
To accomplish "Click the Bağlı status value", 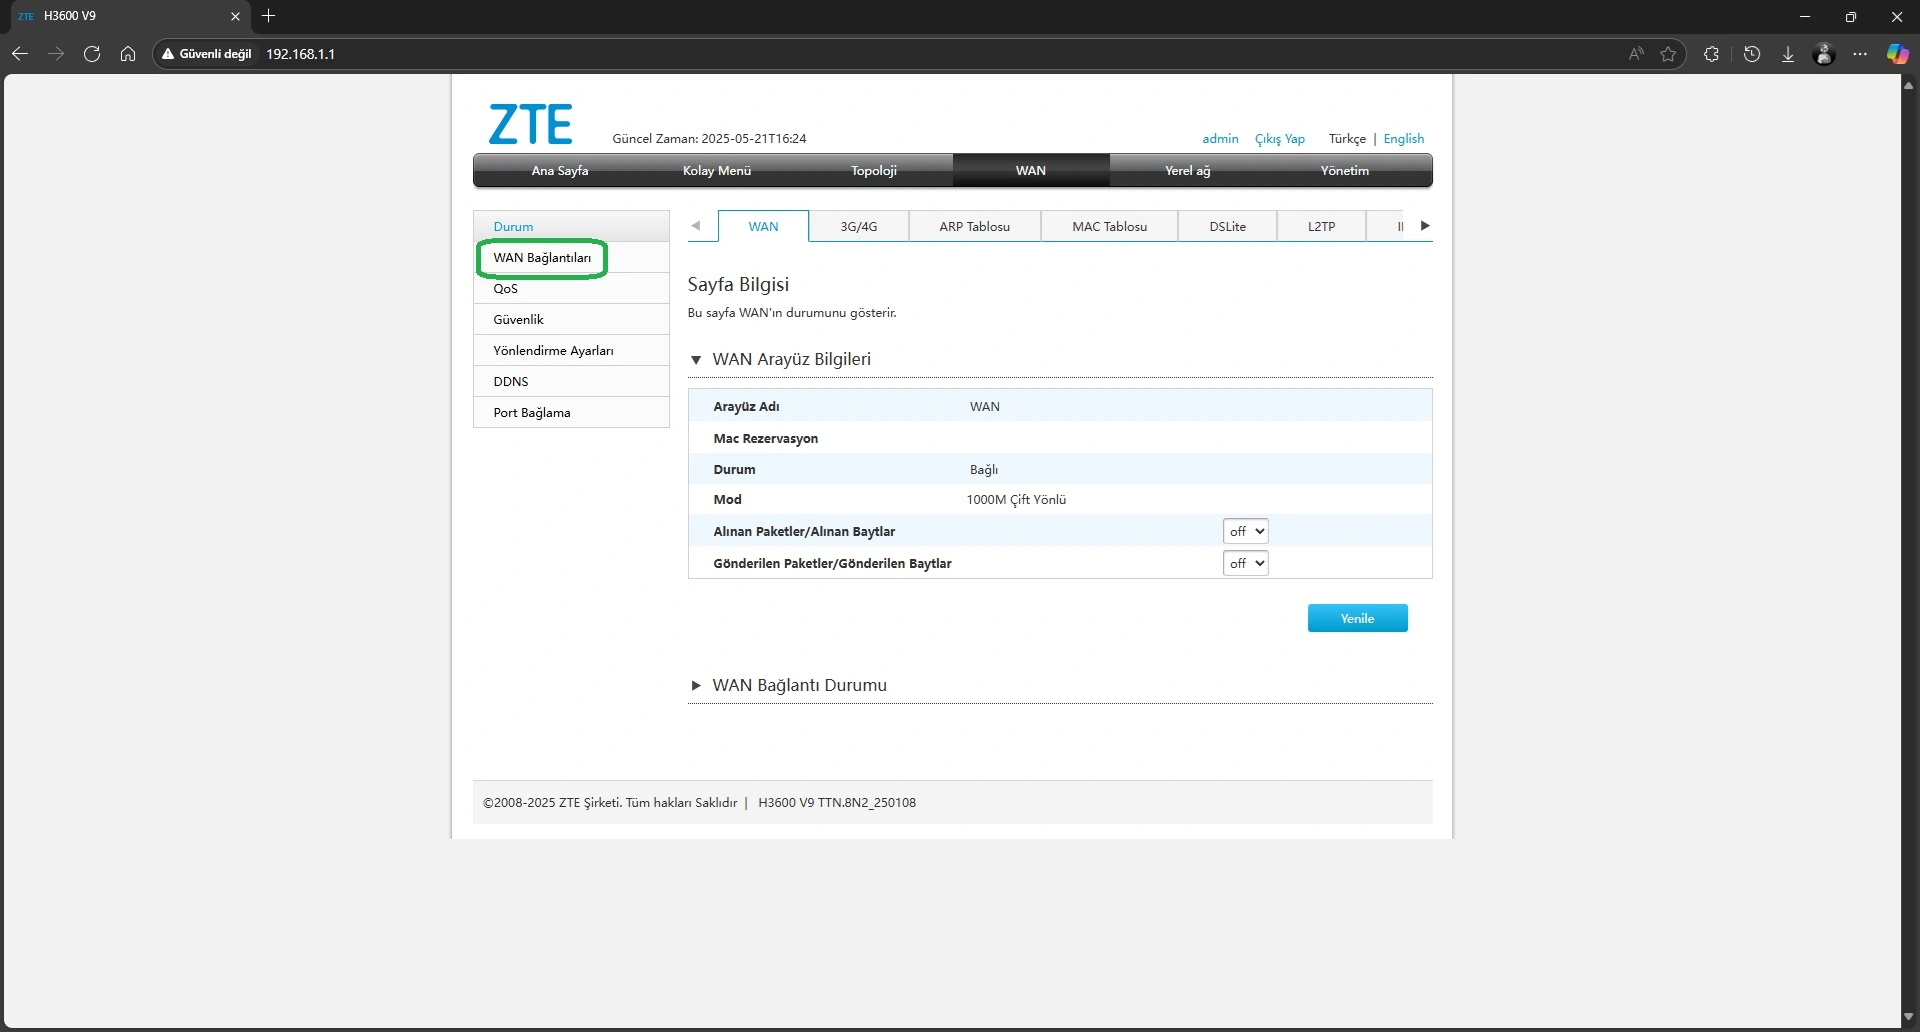I will [984, 470].
